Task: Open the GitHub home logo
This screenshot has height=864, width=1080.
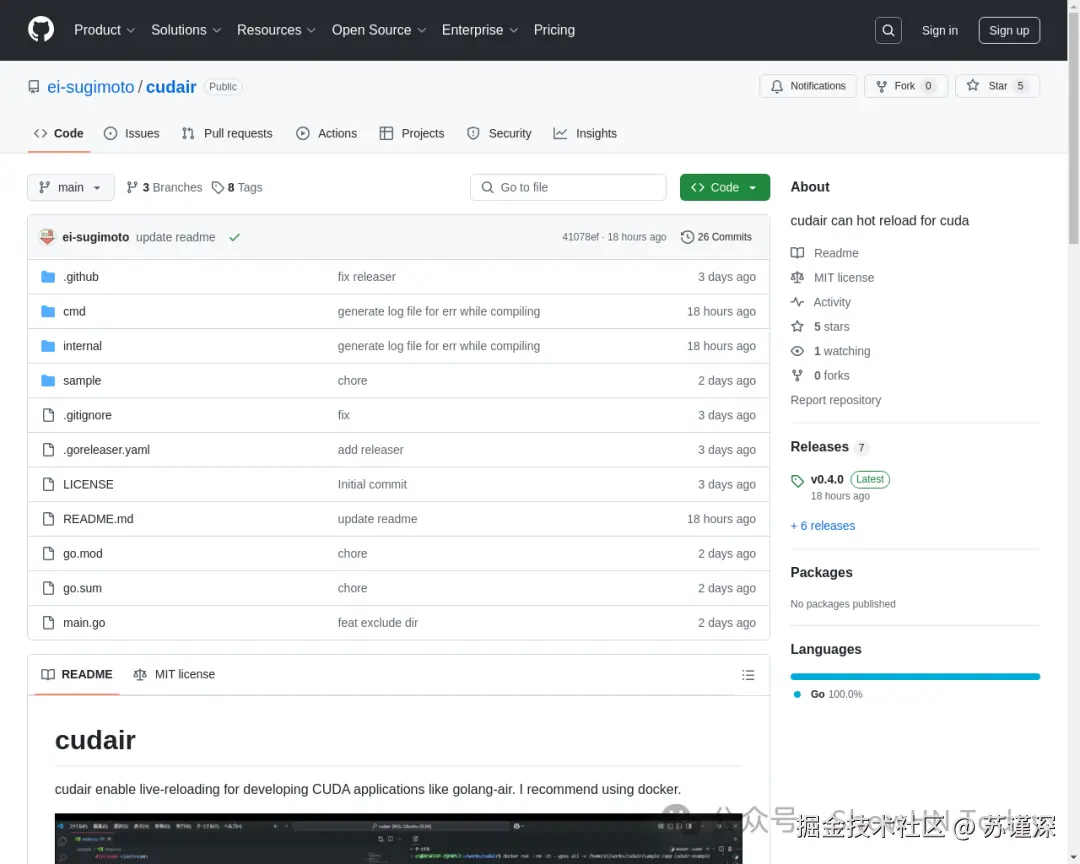Action: click(41, 30)
